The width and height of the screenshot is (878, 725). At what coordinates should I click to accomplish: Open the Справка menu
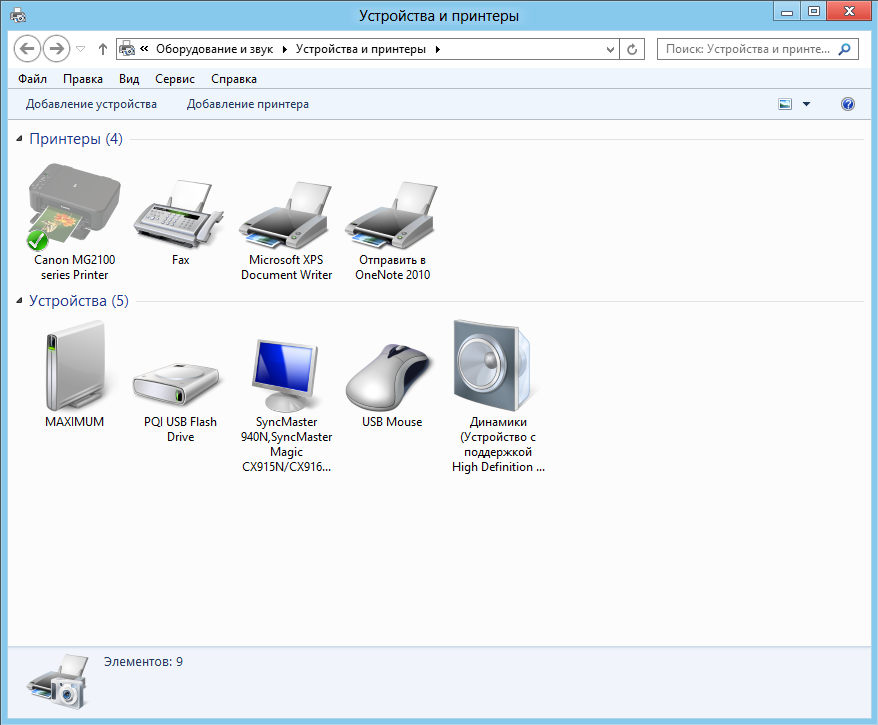234,79
